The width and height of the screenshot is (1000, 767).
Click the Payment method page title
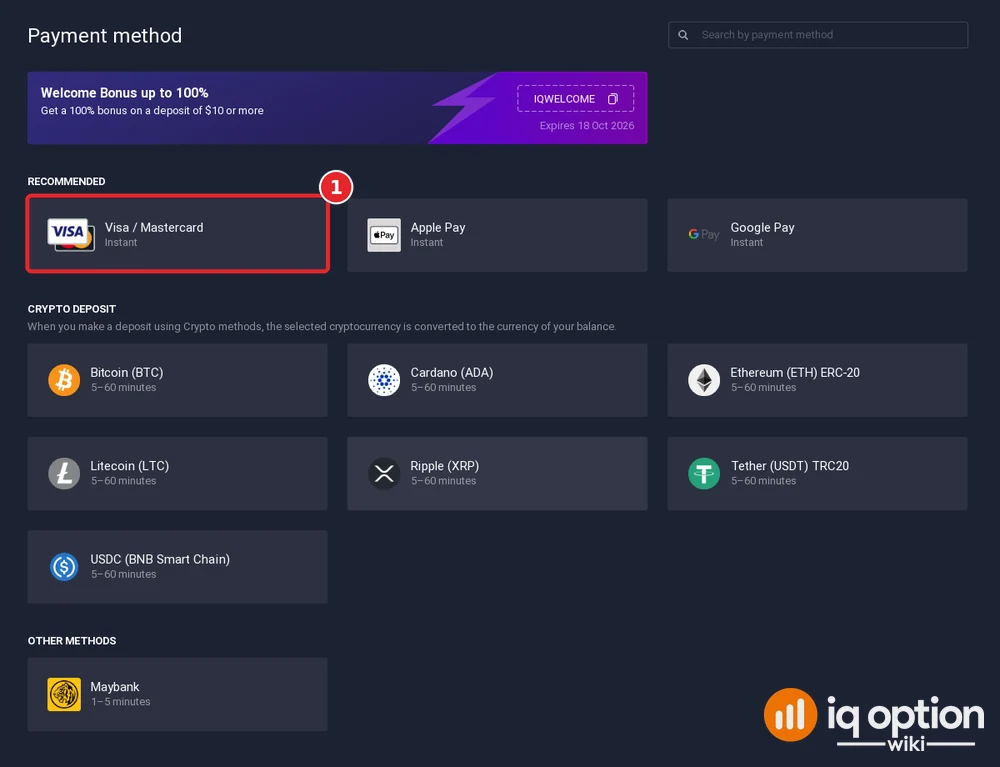click(x=105, y=36)
